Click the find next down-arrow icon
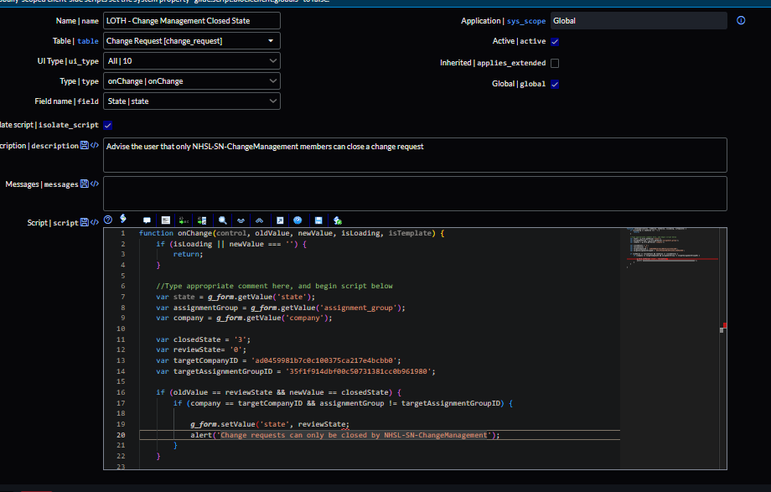771x492 pixels. pyautogui.click(x=241, y=220)
